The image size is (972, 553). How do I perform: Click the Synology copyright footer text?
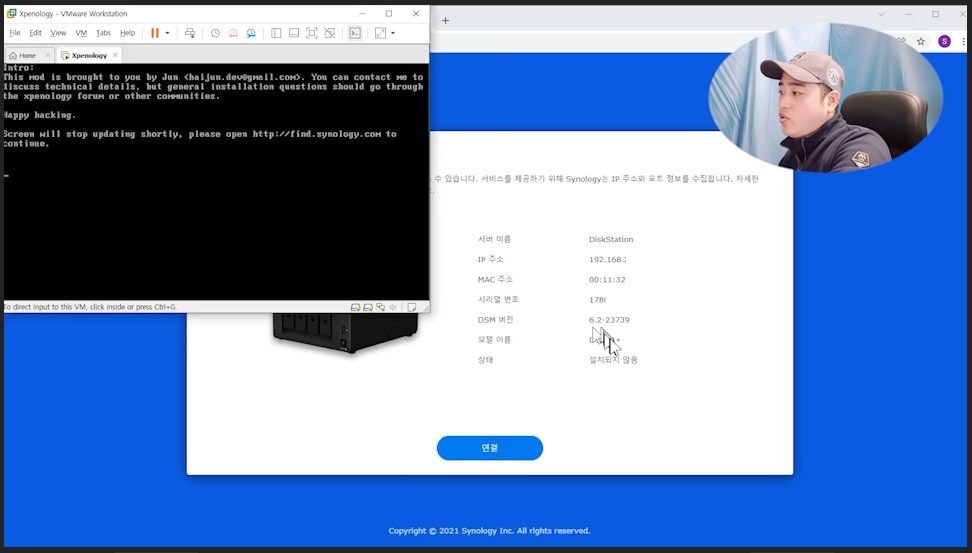[x=490, y=531]
